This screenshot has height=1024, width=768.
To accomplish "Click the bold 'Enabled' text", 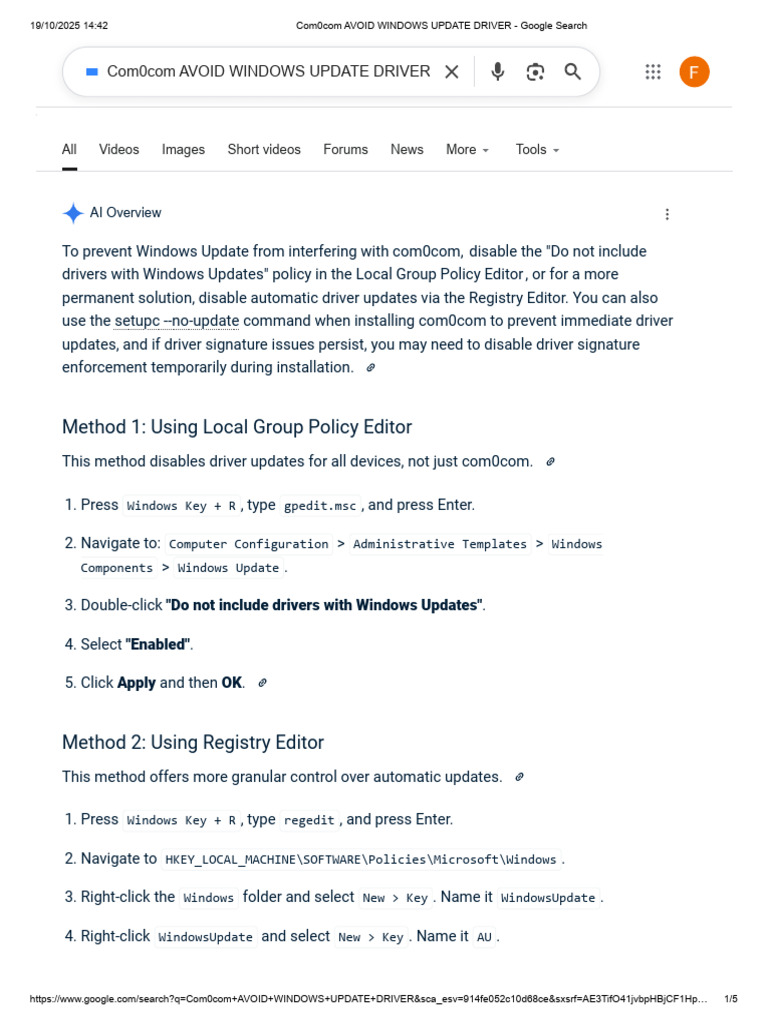I will (158, 645).
